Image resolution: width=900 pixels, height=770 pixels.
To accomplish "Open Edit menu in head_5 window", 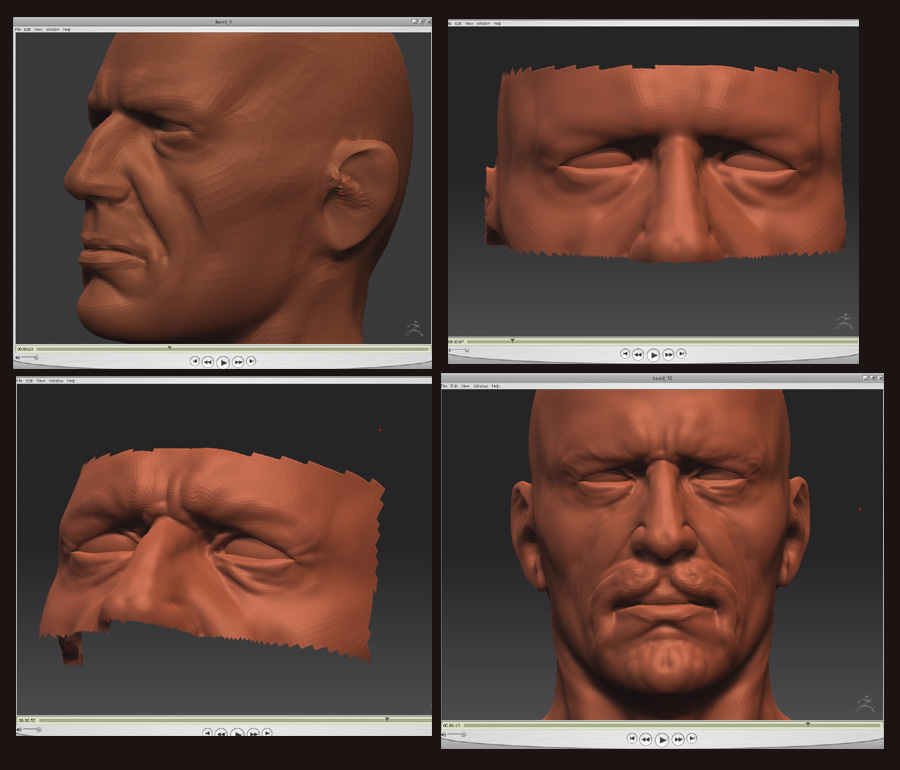I will point(28,29).
